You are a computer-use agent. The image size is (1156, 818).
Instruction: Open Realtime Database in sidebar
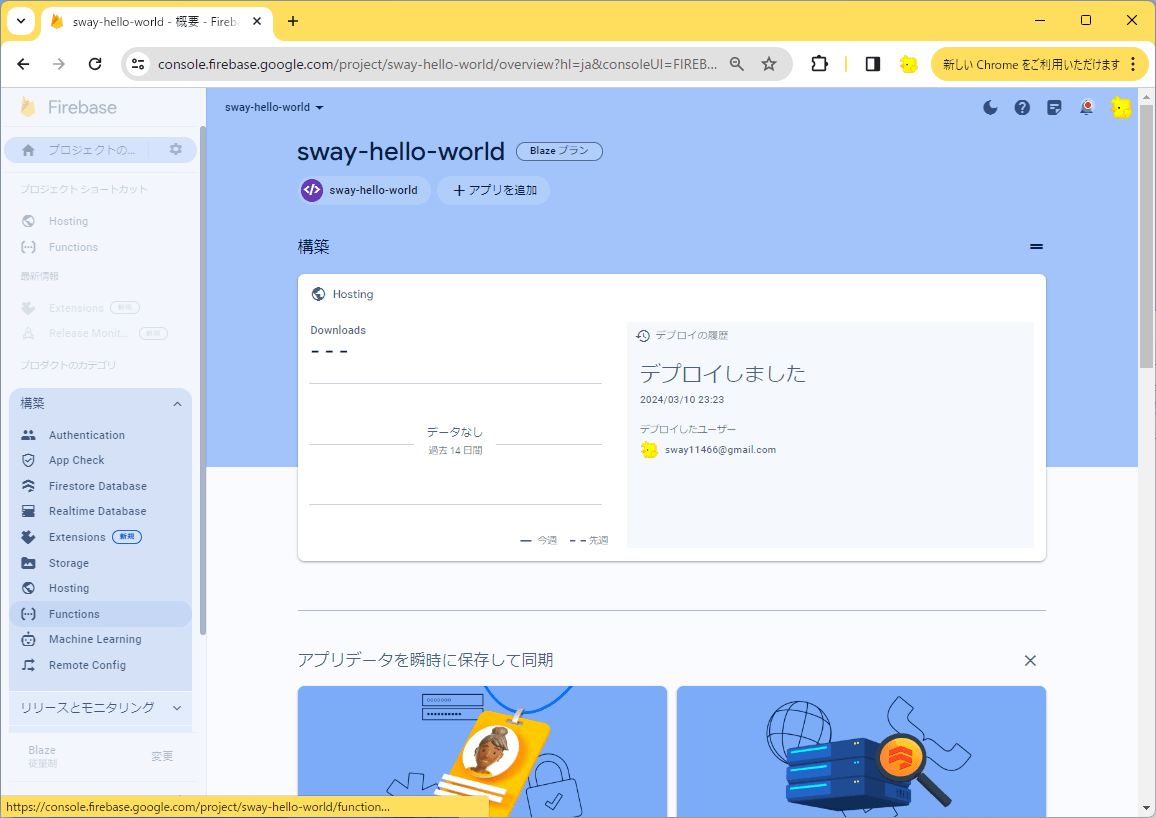tap(100, 511)
